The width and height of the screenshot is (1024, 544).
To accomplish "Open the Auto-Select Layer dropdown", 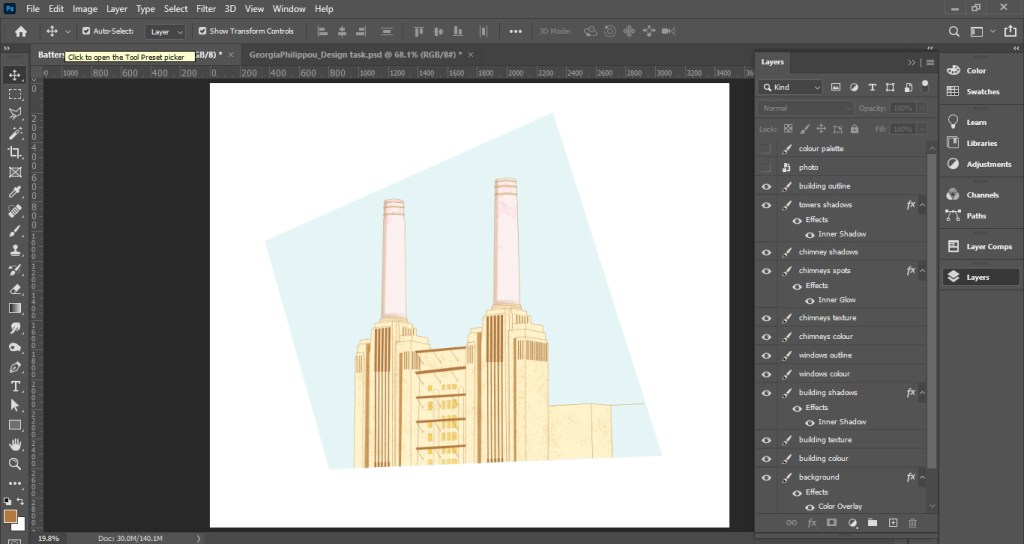I will pyautogui.click(x=165, y=31).
